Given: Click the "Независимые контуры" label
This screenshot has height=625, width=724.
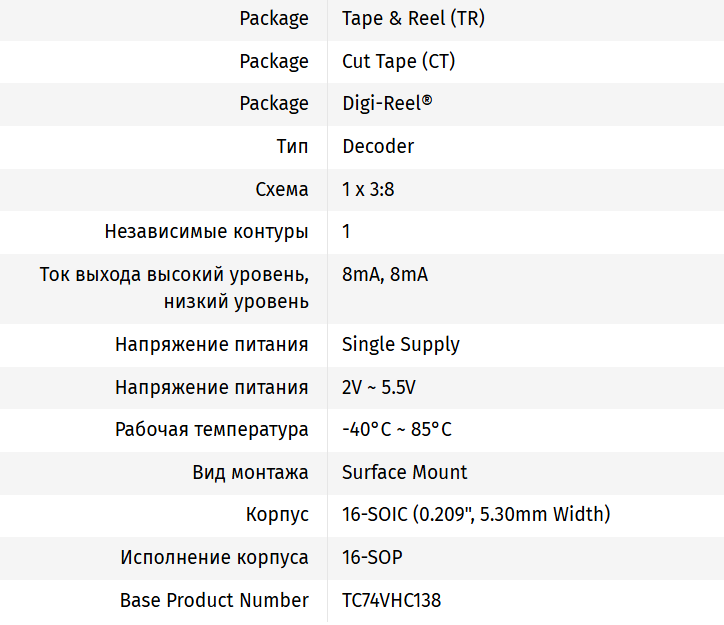Looking at the screenshot, I should [x=206, y=232].
